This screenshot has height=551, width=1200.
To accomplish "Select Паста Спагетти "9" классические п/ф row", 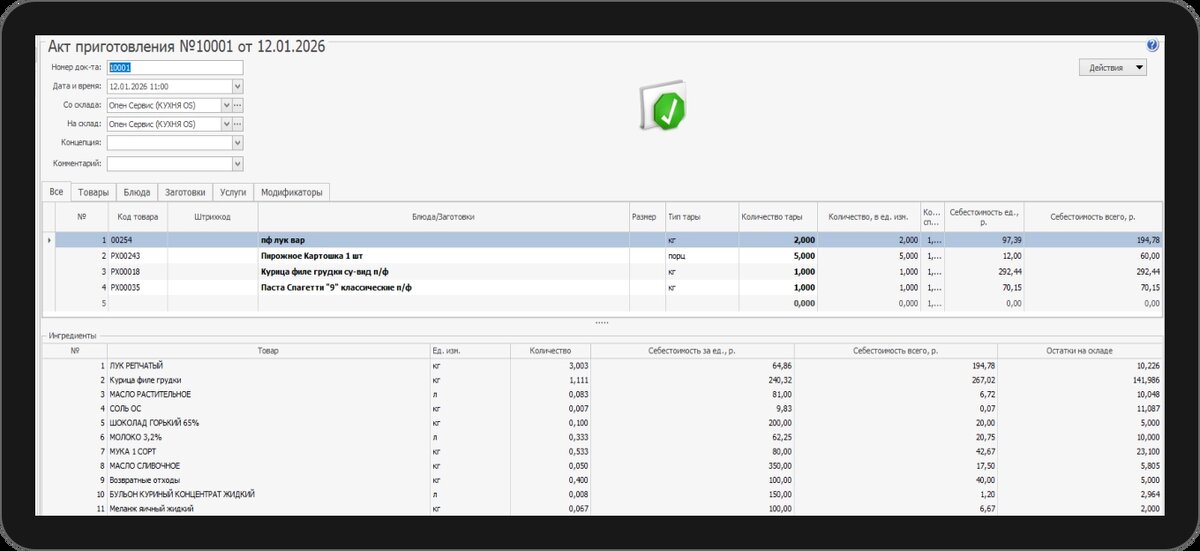I will point(603,287).
